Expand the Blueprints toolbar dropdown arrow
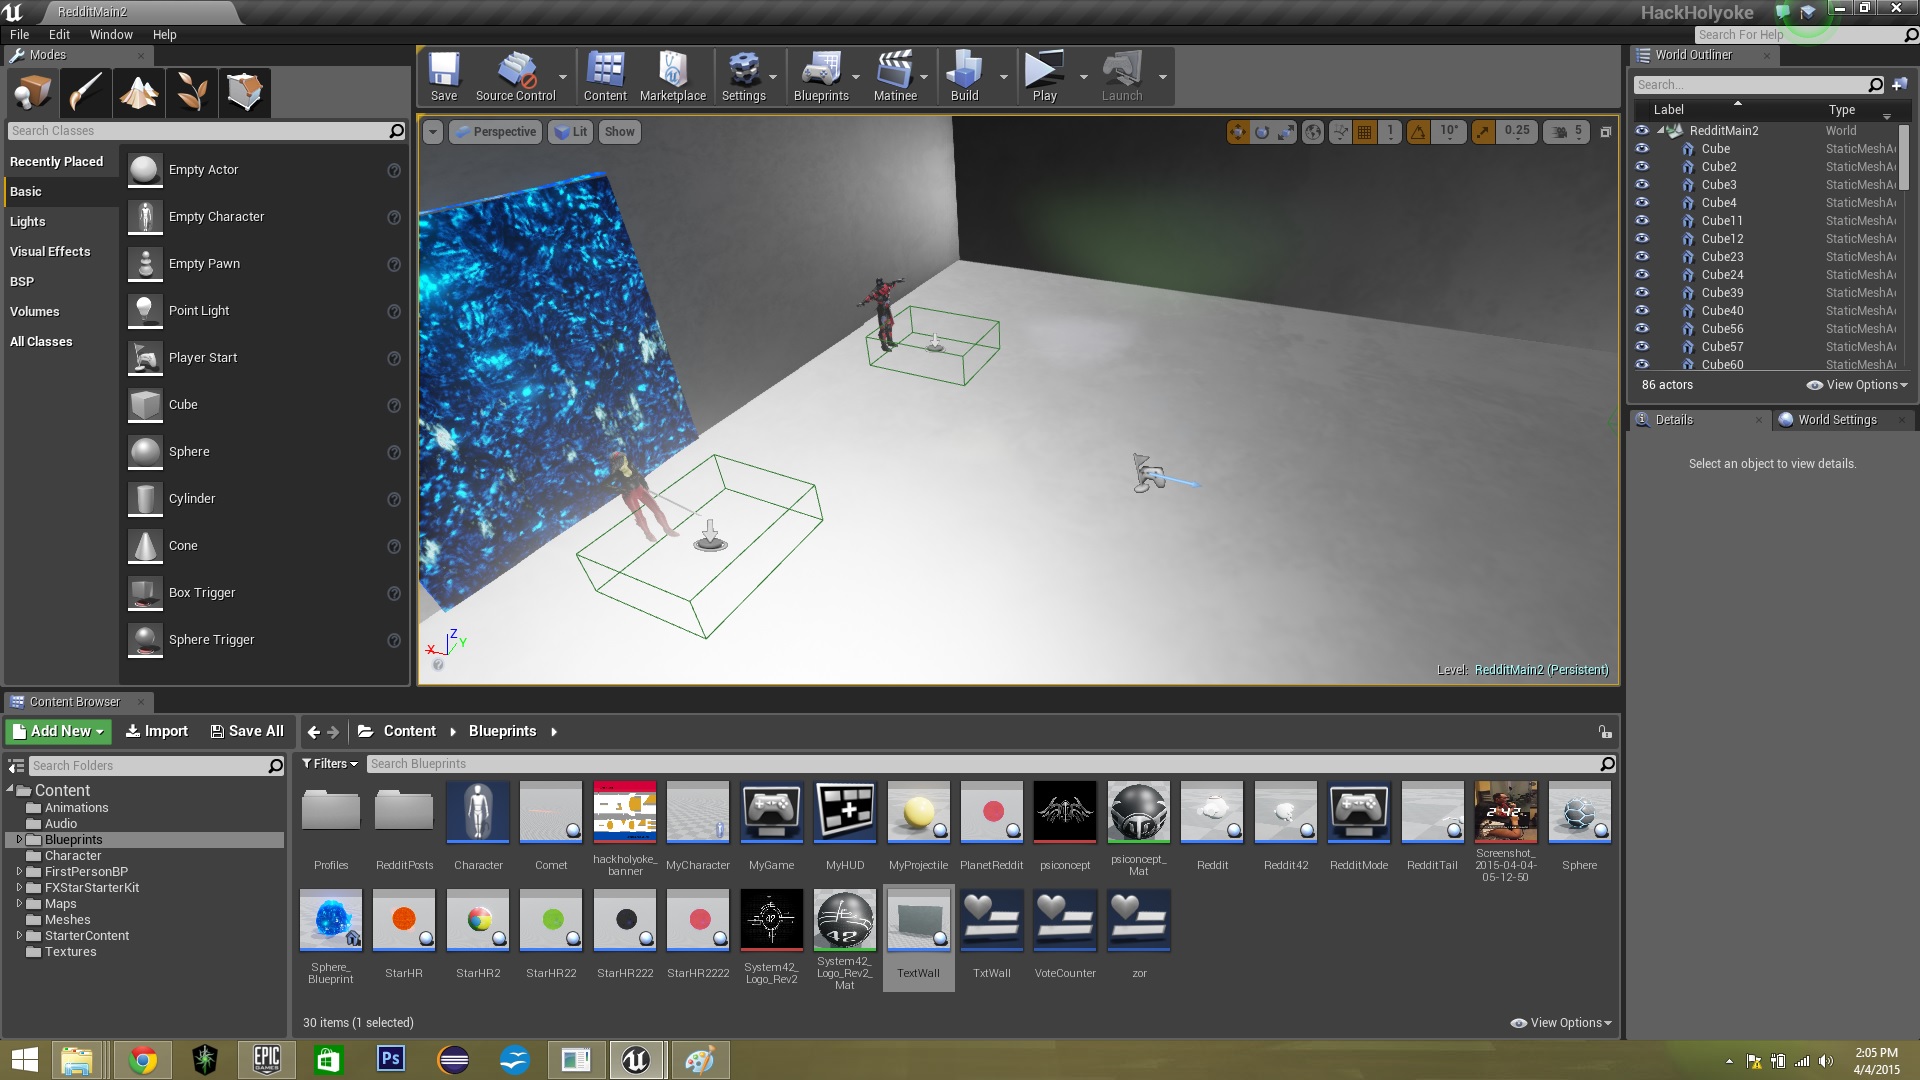 856,77
